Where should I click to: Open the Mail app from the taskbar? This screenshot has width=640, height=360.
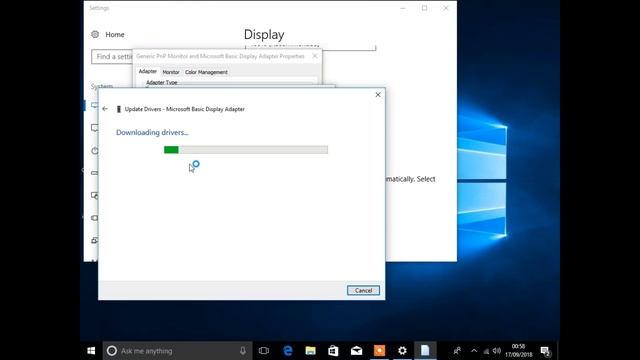[x=356, y=351]
